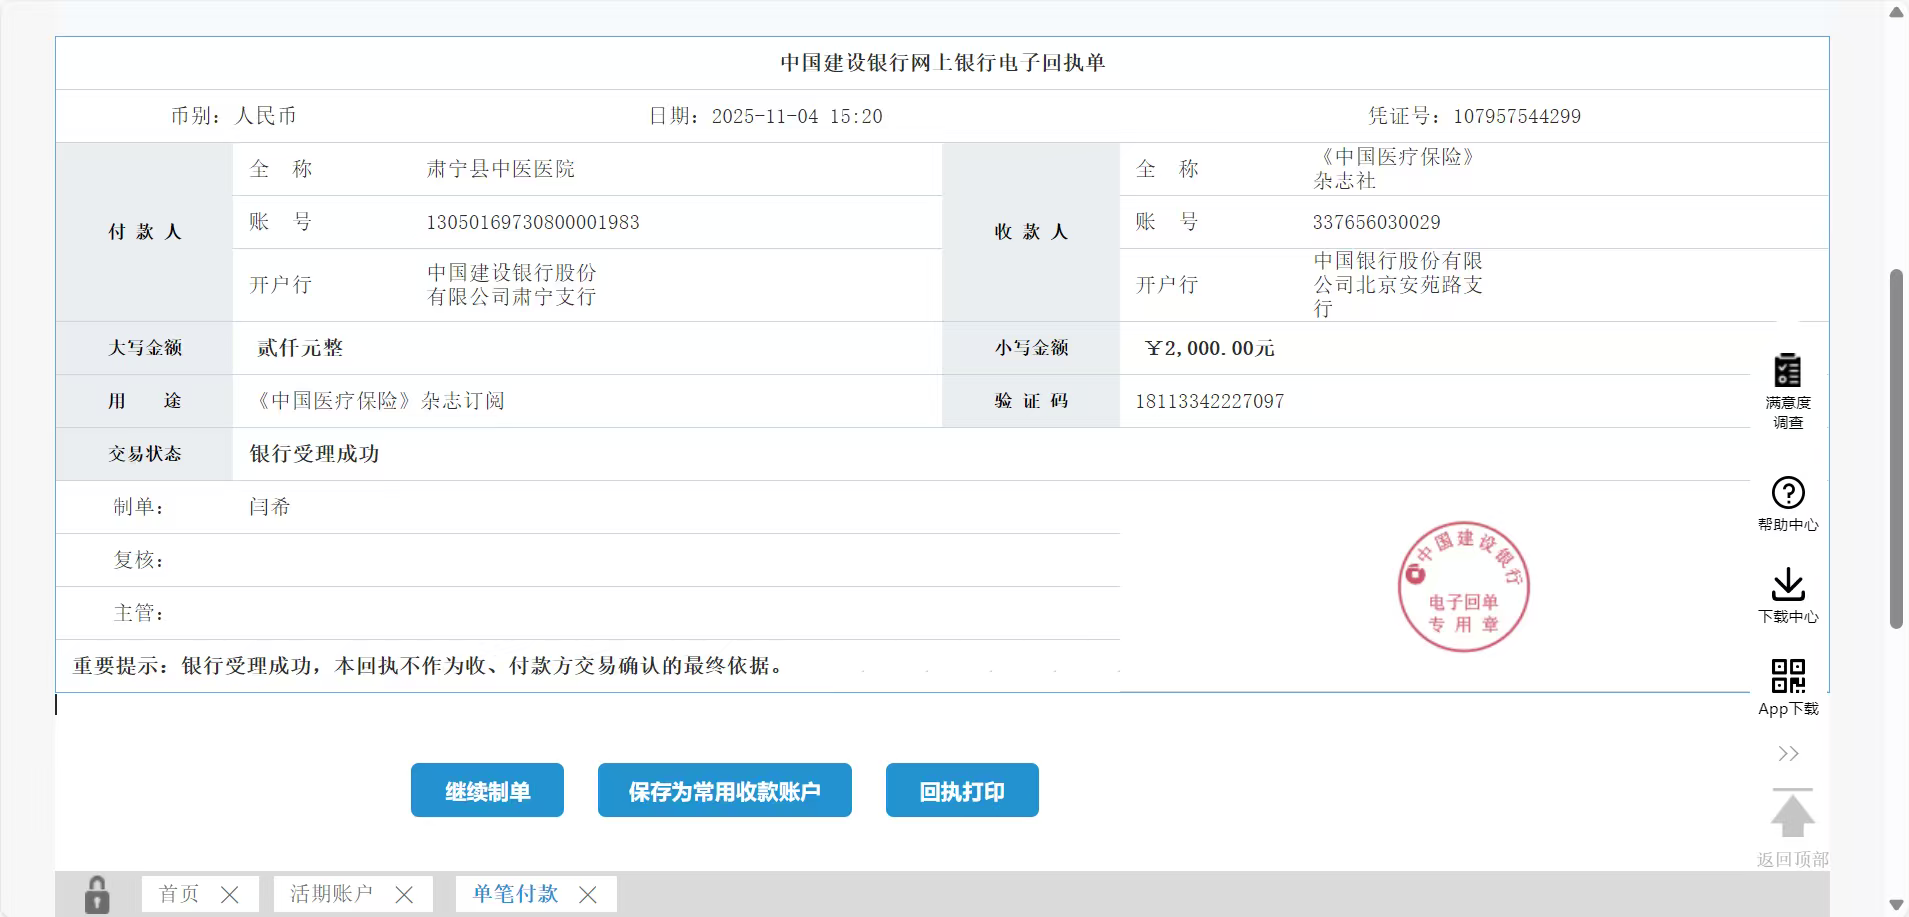The height and width of the screenshot is (917, 1909).
Task: Close the 活期账户 tab
Action: click(404, 895)
